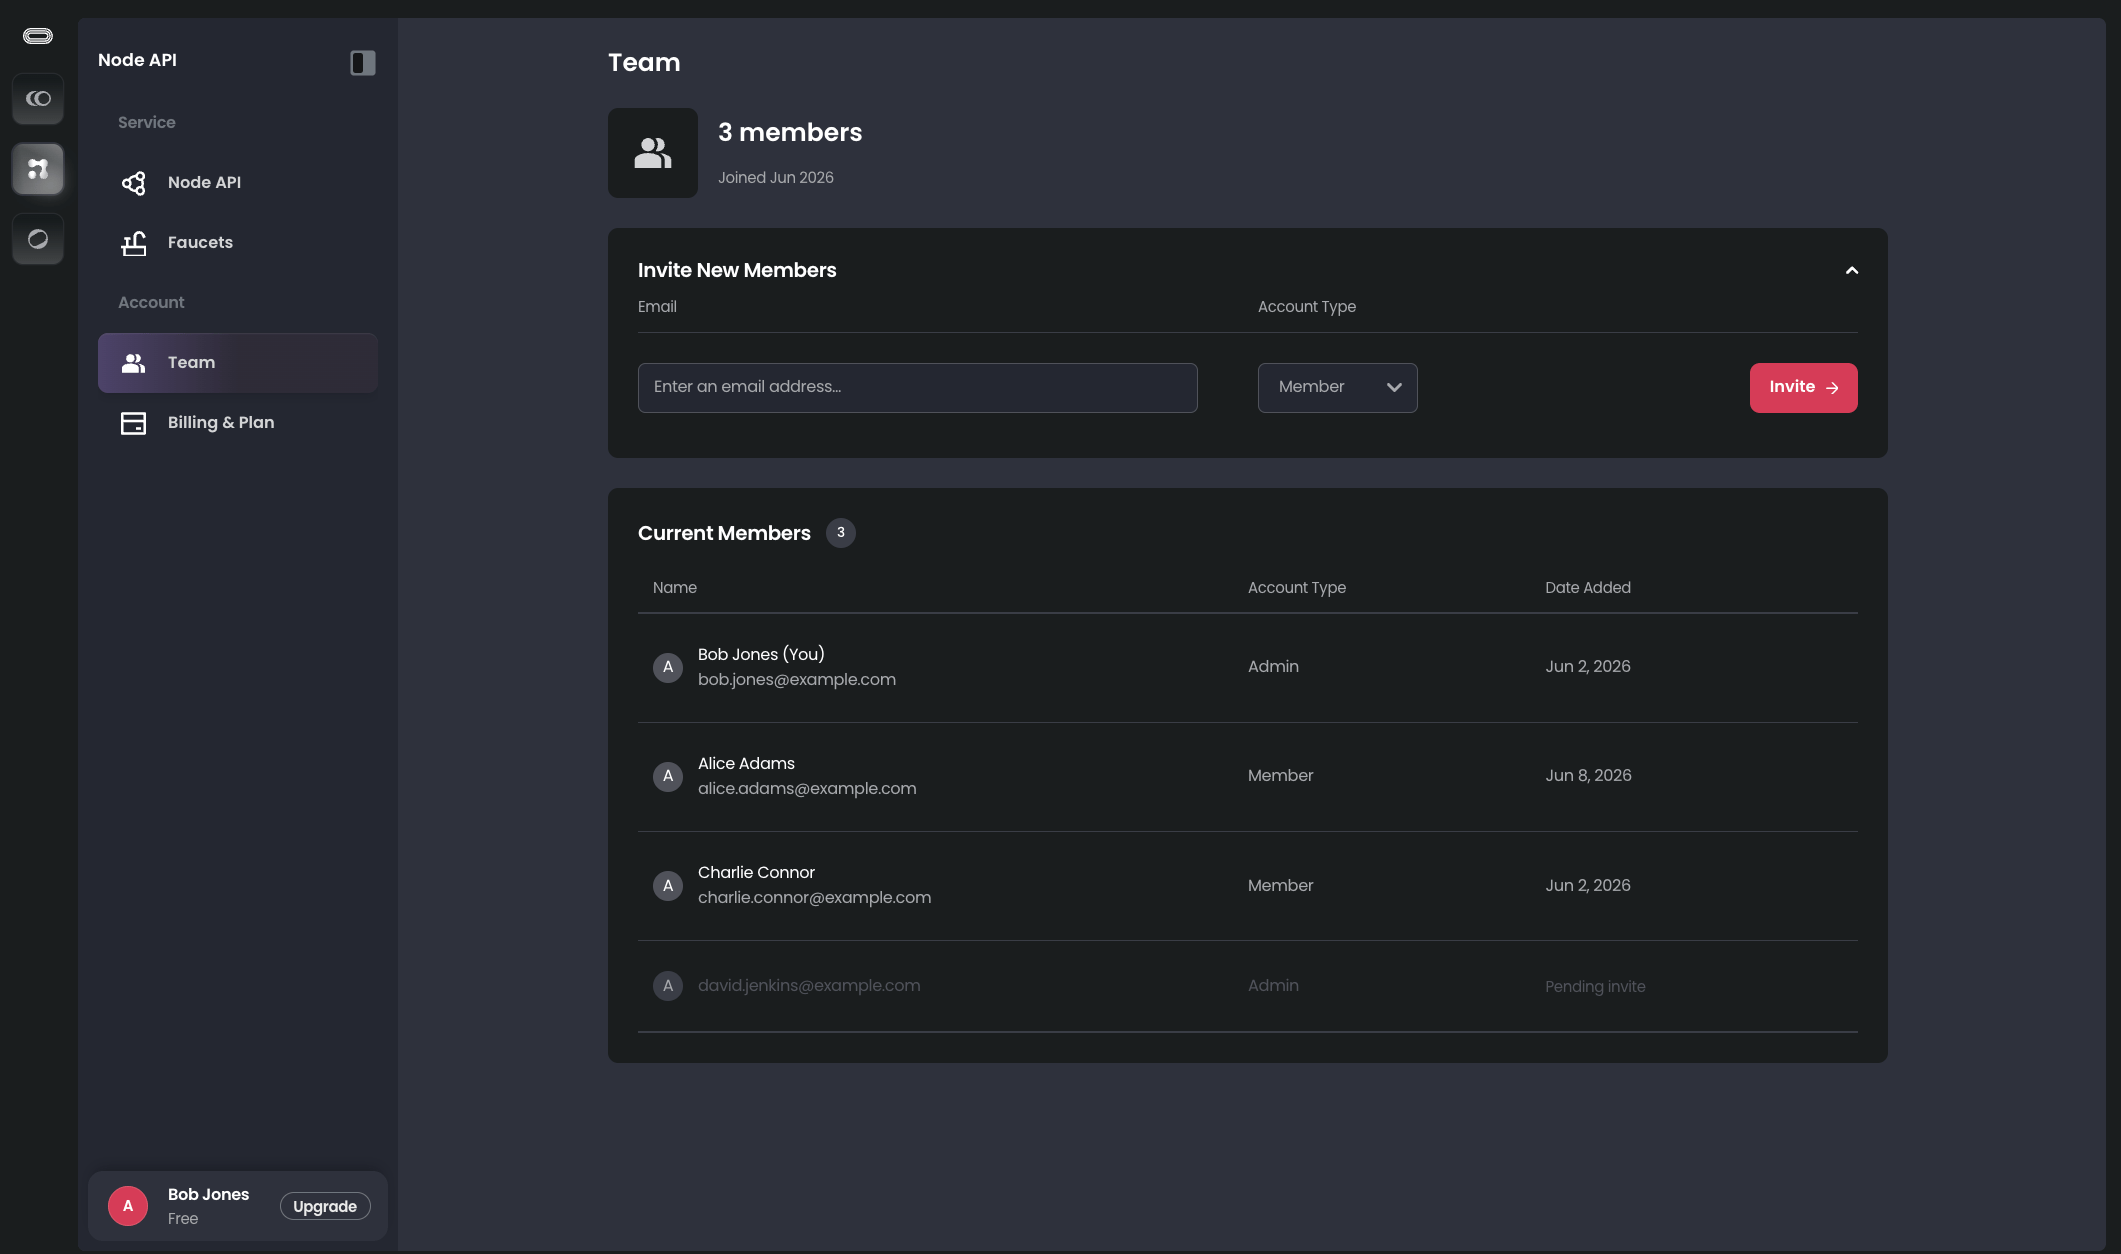Click the Joined Jun 2026 text
The height and width of the screenshot is (1254, 2121).
click(x=776, y=178)
